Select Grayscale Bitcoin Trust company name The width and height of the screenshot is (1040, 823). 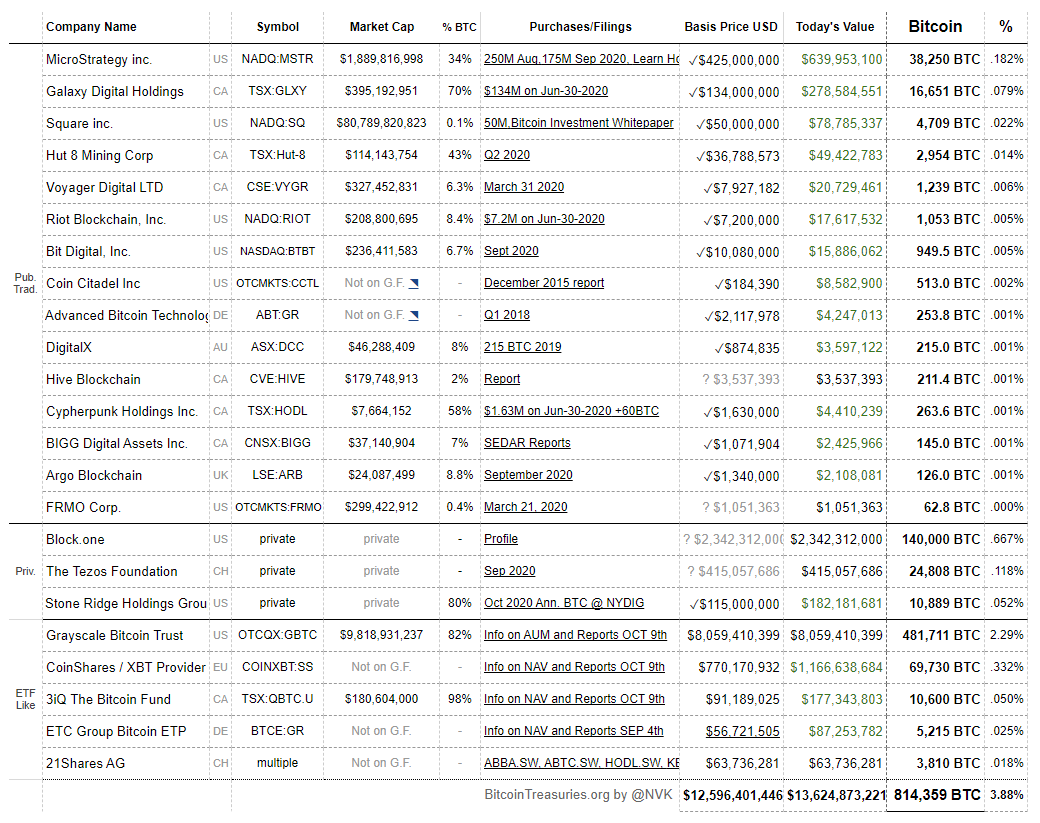tap(126, 635)
